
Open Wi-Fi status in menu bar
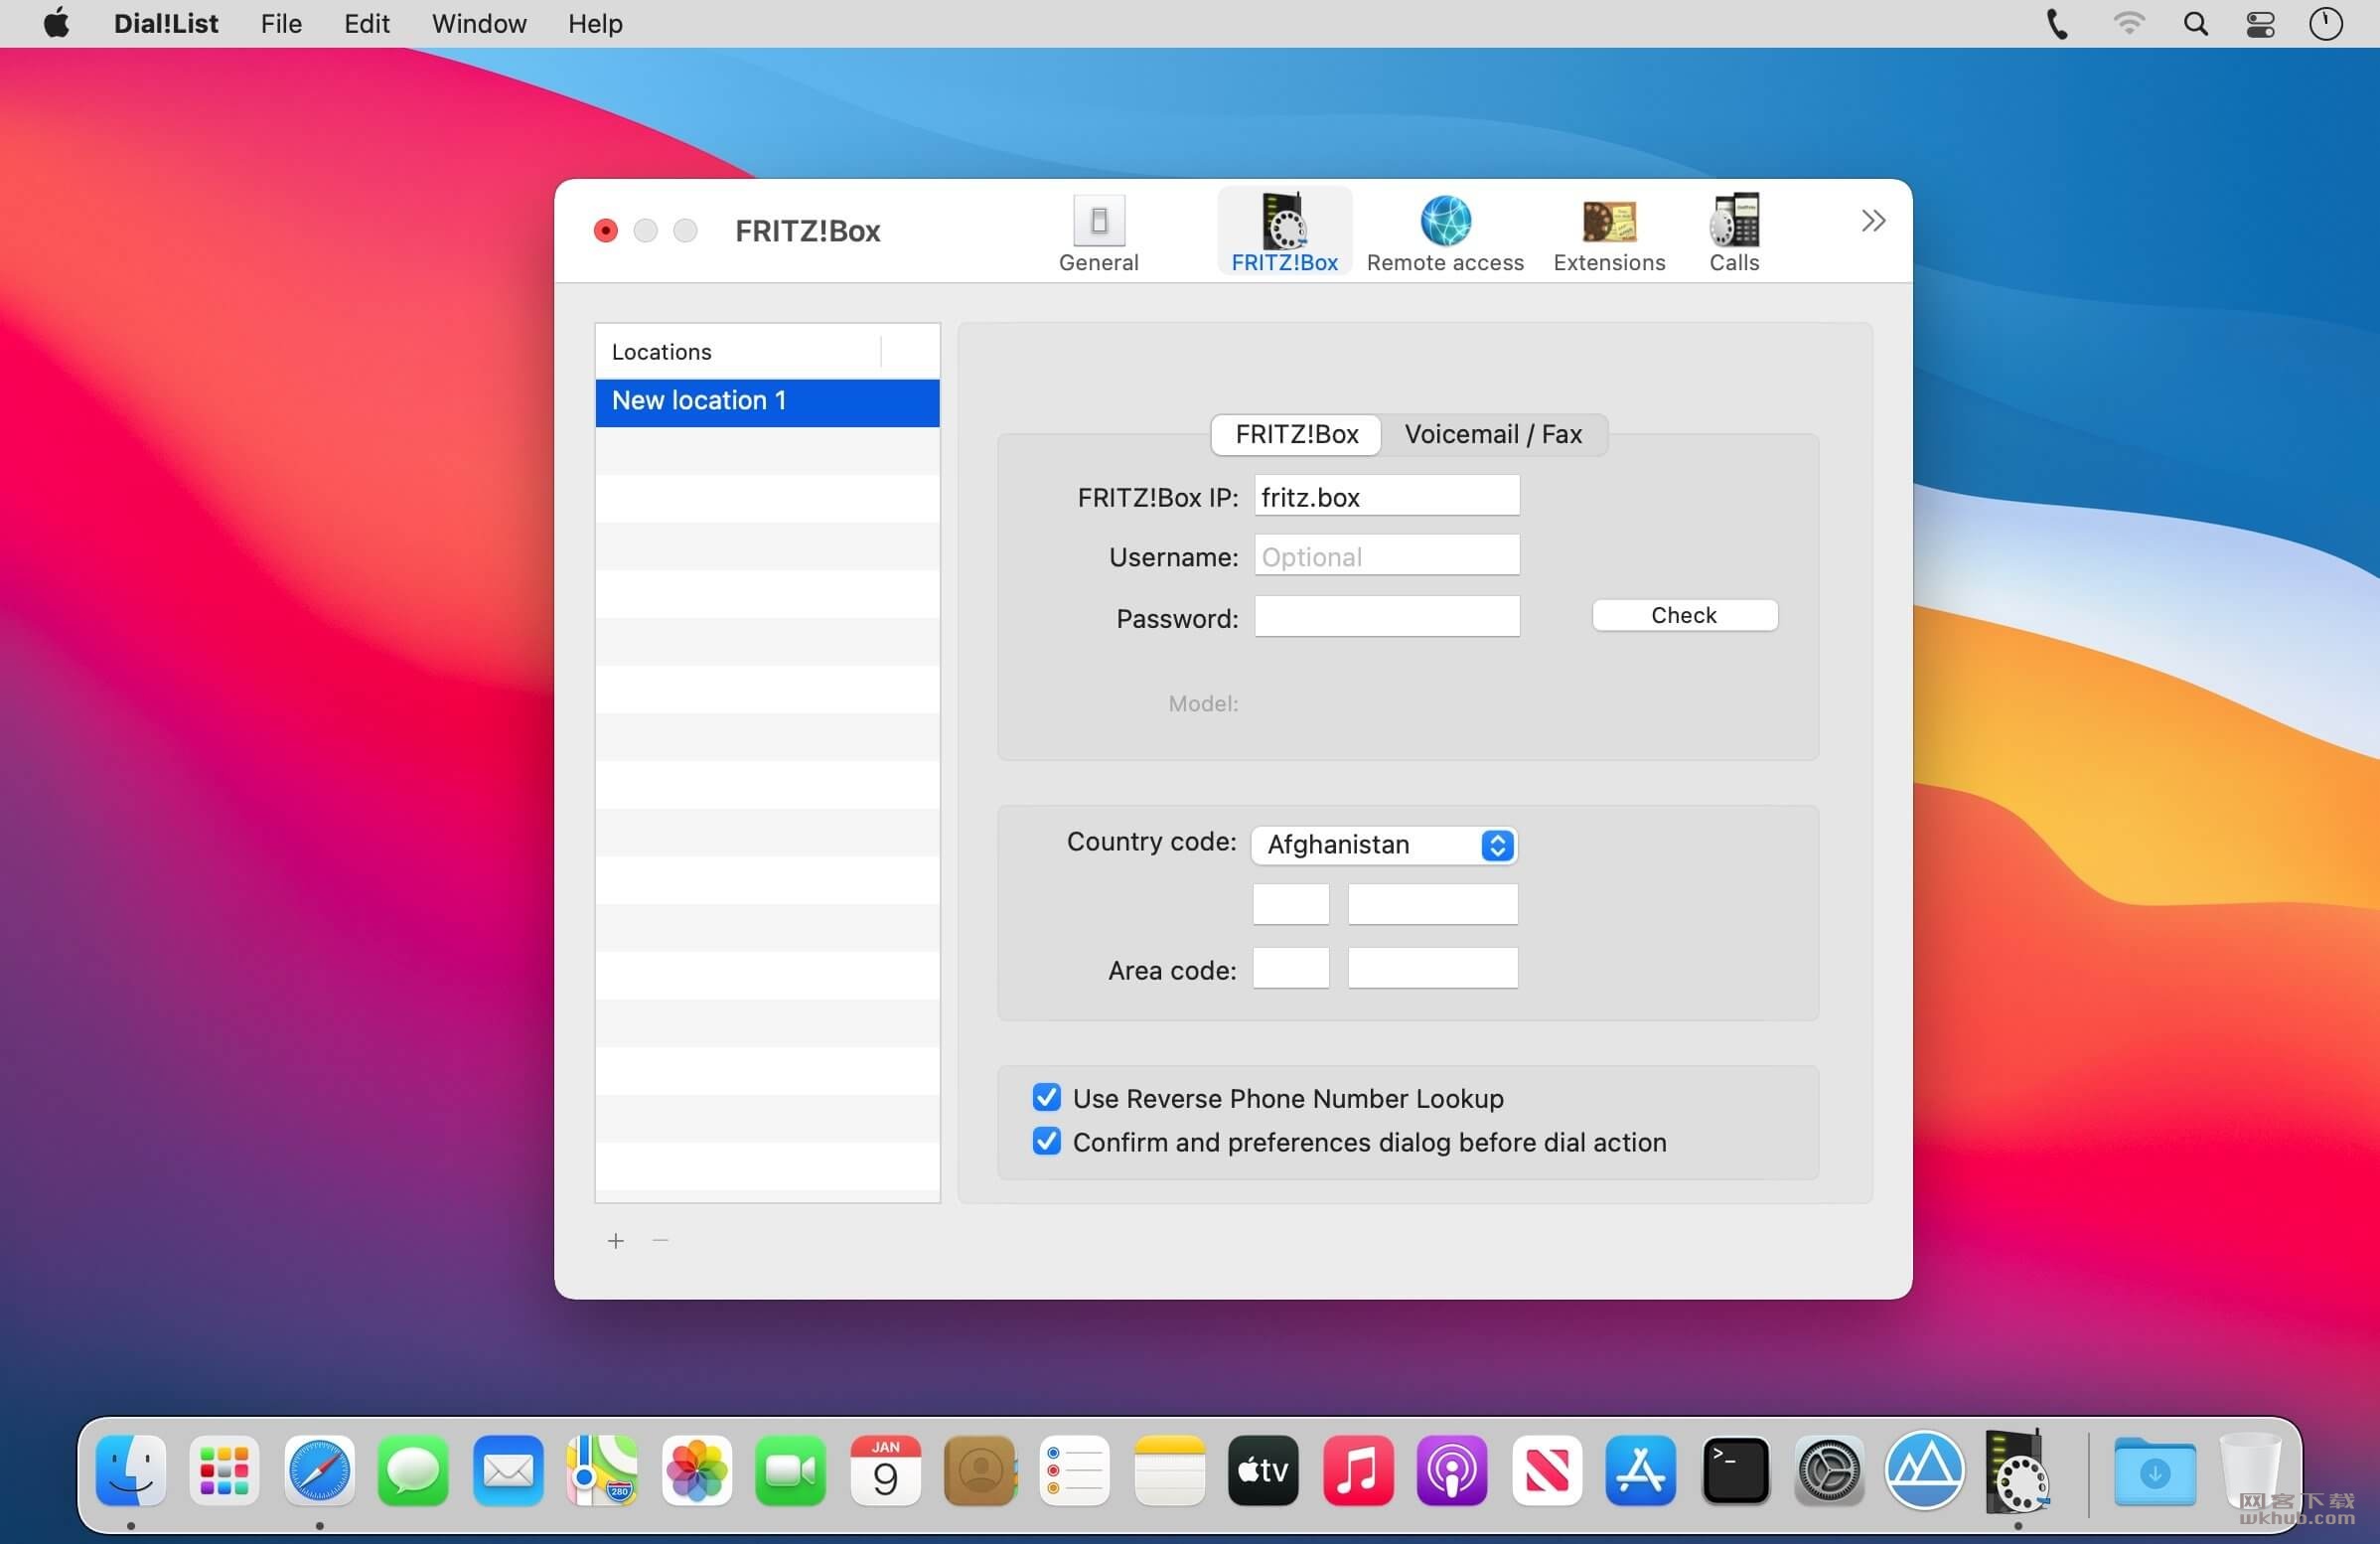pos(2129,24)
